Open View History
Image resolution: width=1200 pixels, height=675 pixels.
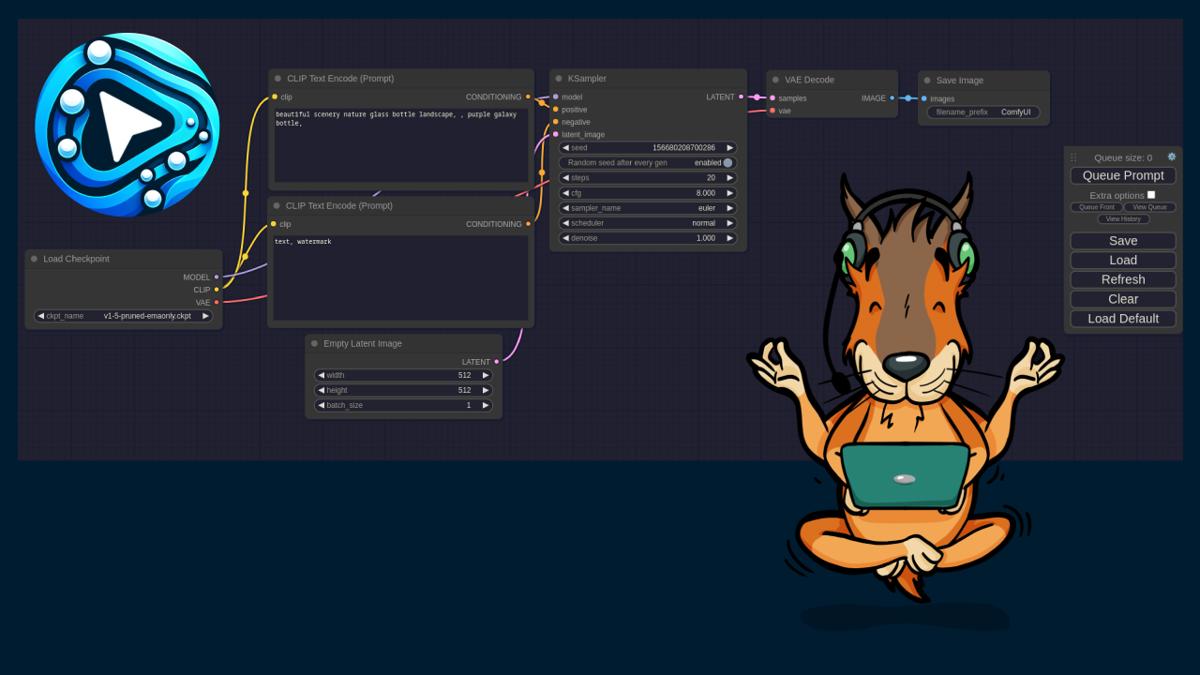[x=1122, y=218]
